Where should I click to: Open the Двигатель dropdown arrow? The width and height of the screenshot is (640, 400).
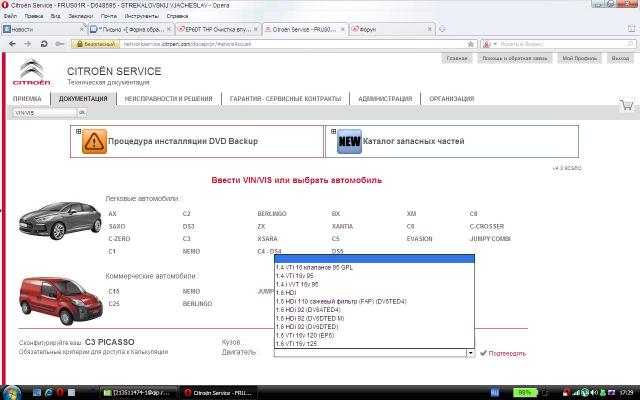(x=469, y=353)
